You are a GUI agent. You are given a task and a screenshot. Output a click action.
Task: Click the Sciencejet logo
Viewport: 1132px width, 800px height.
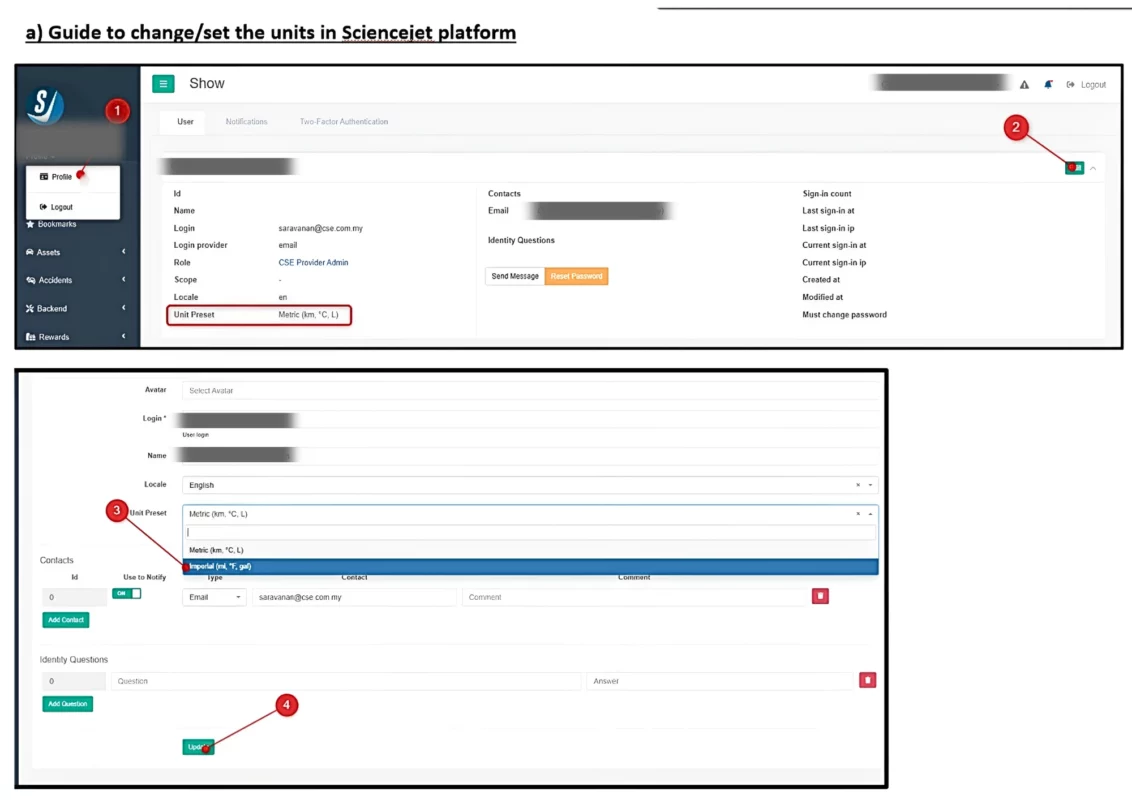coord(46,106)
